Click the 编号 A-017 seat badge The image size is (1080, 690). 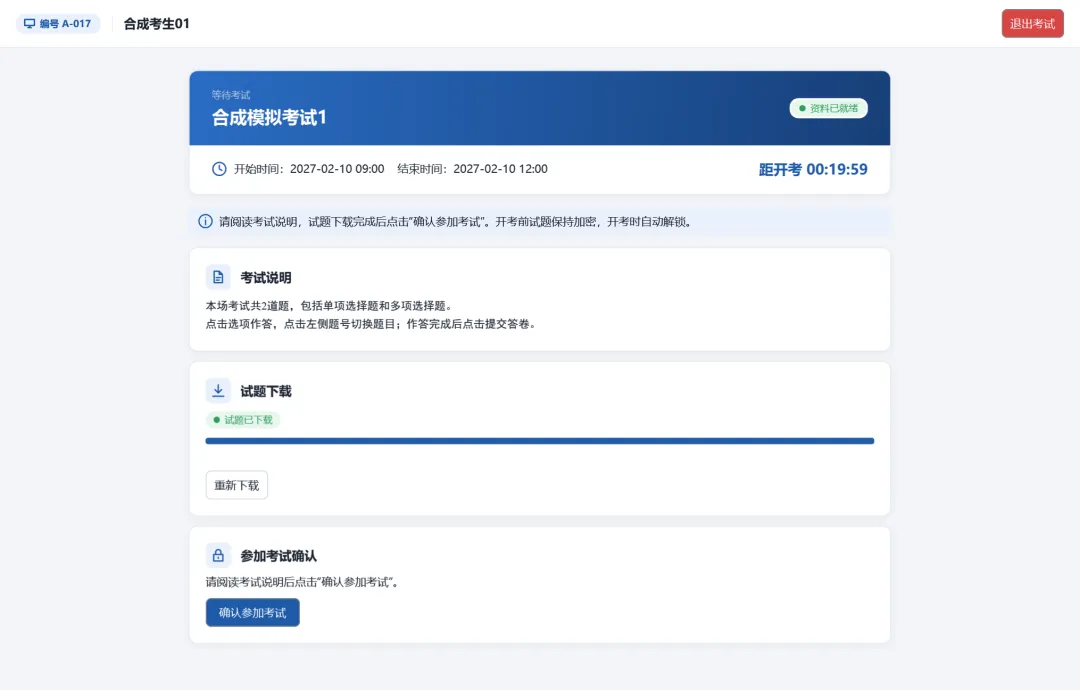coord(58,23)
